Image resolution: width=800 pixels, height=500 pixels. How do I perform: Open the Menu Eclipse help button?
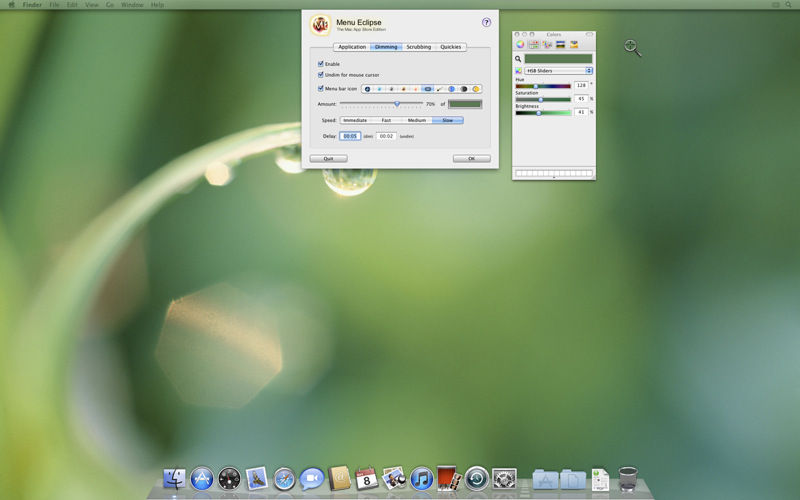(486, 22)
